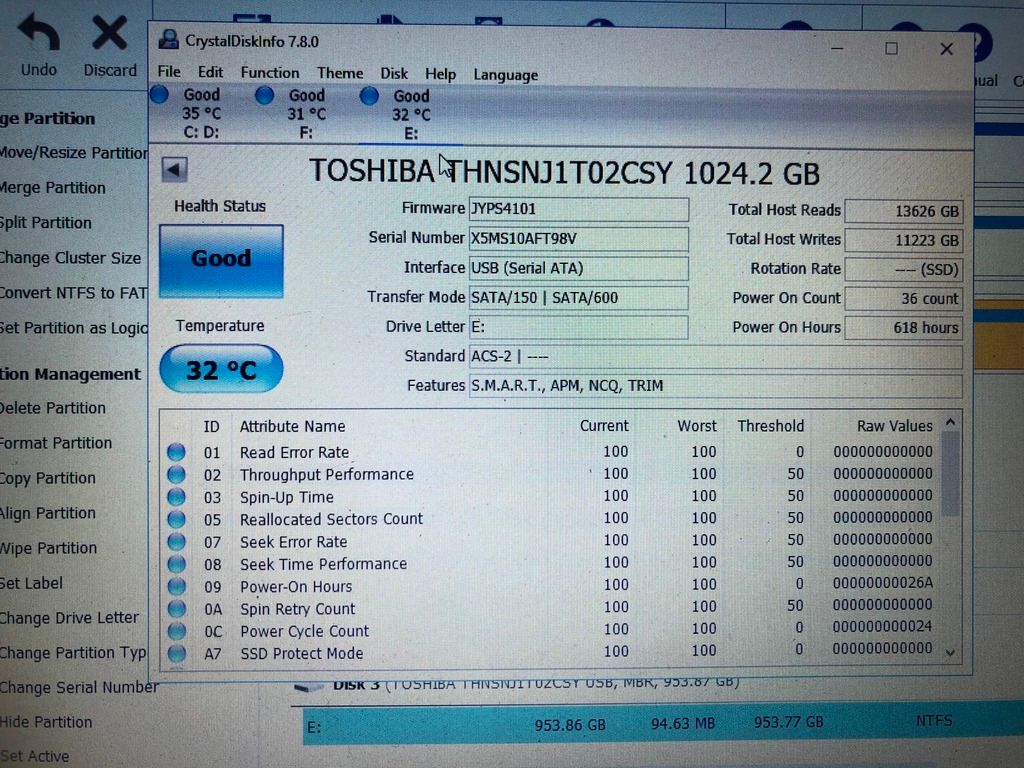Click status dot for Seek Error Rate

(176, 541)
